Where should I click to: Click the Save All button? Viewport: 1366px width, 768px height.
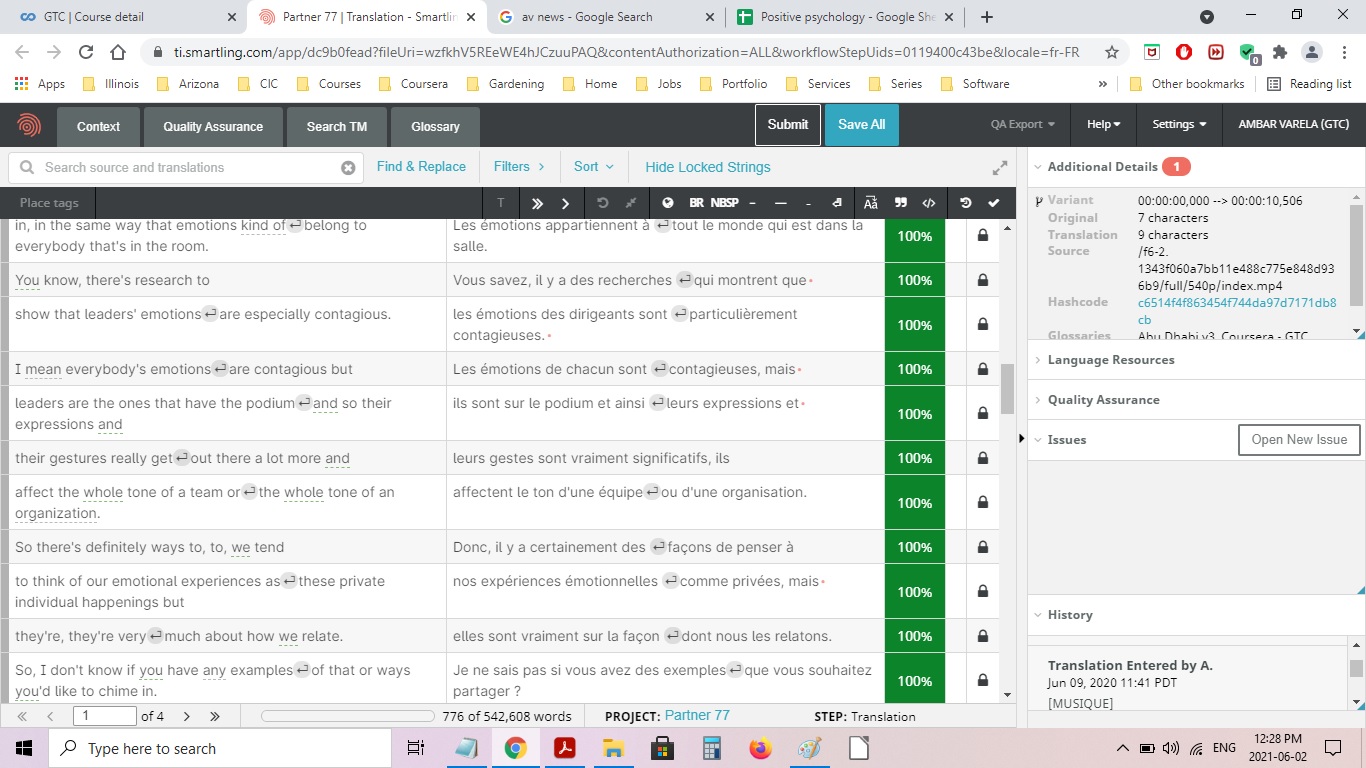(861, 125)
